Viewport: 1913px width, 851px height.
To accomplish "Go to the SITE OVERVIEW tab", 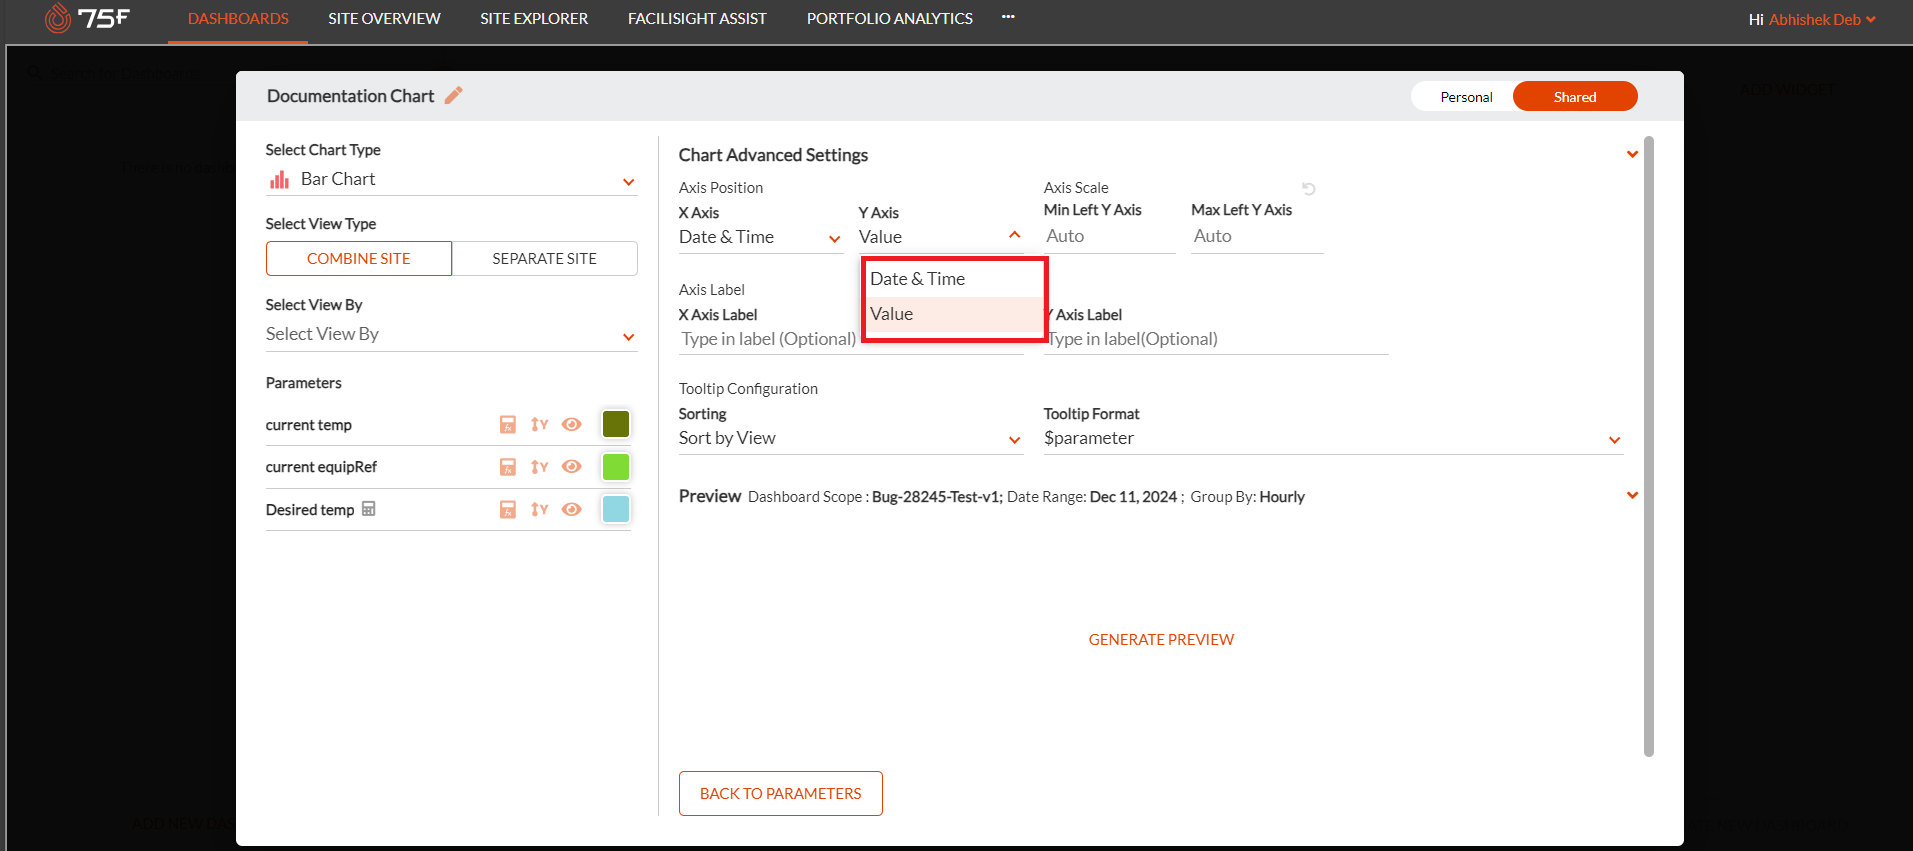I will pyautogui.click(x=384, y=19).
